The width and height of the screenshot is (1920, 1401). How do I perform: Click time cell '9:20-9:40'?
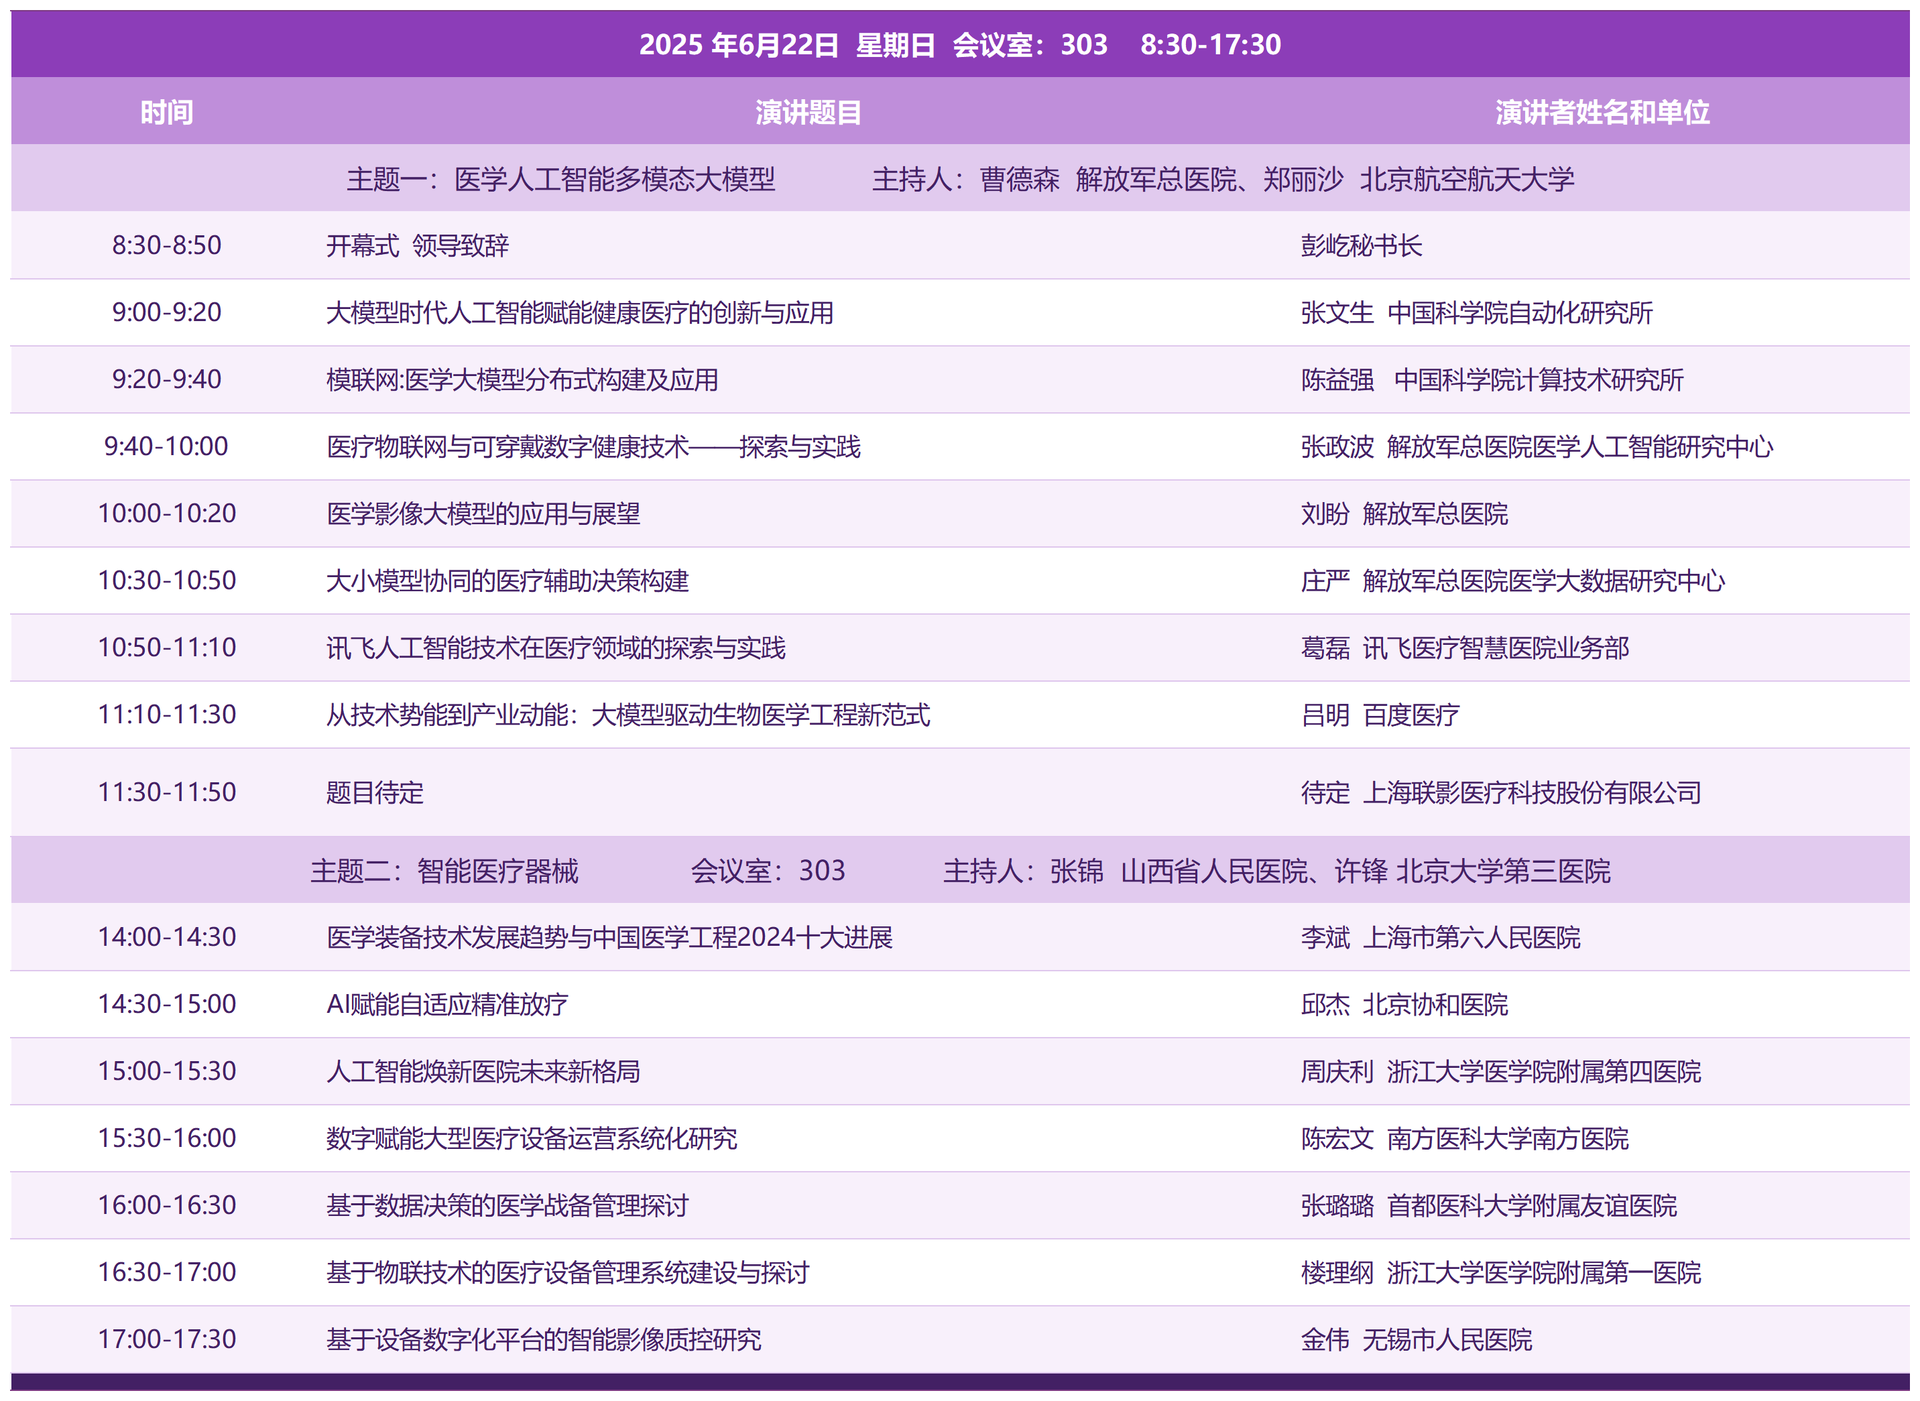[x=166, y=379]
